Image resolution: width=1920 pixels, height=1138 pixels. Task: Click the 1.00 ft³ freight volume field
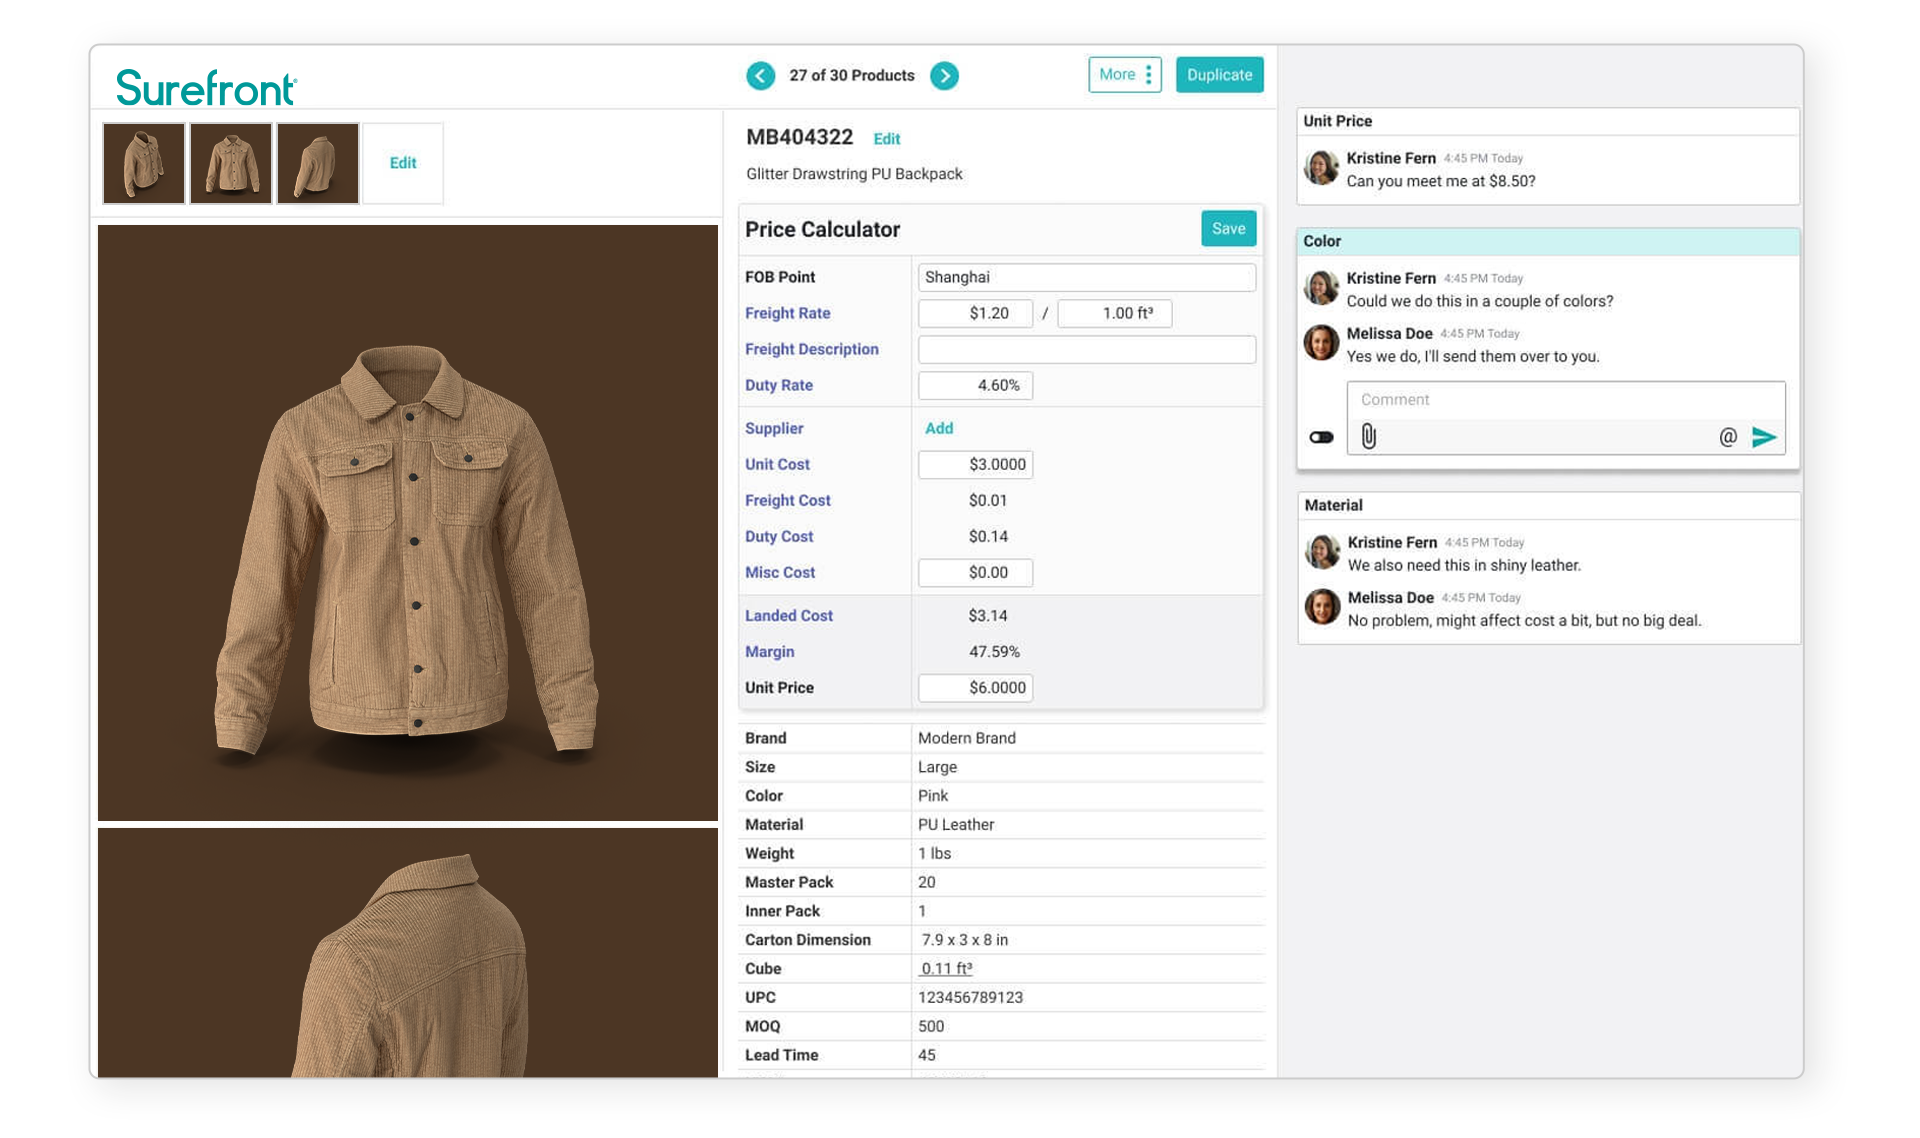1114,313
